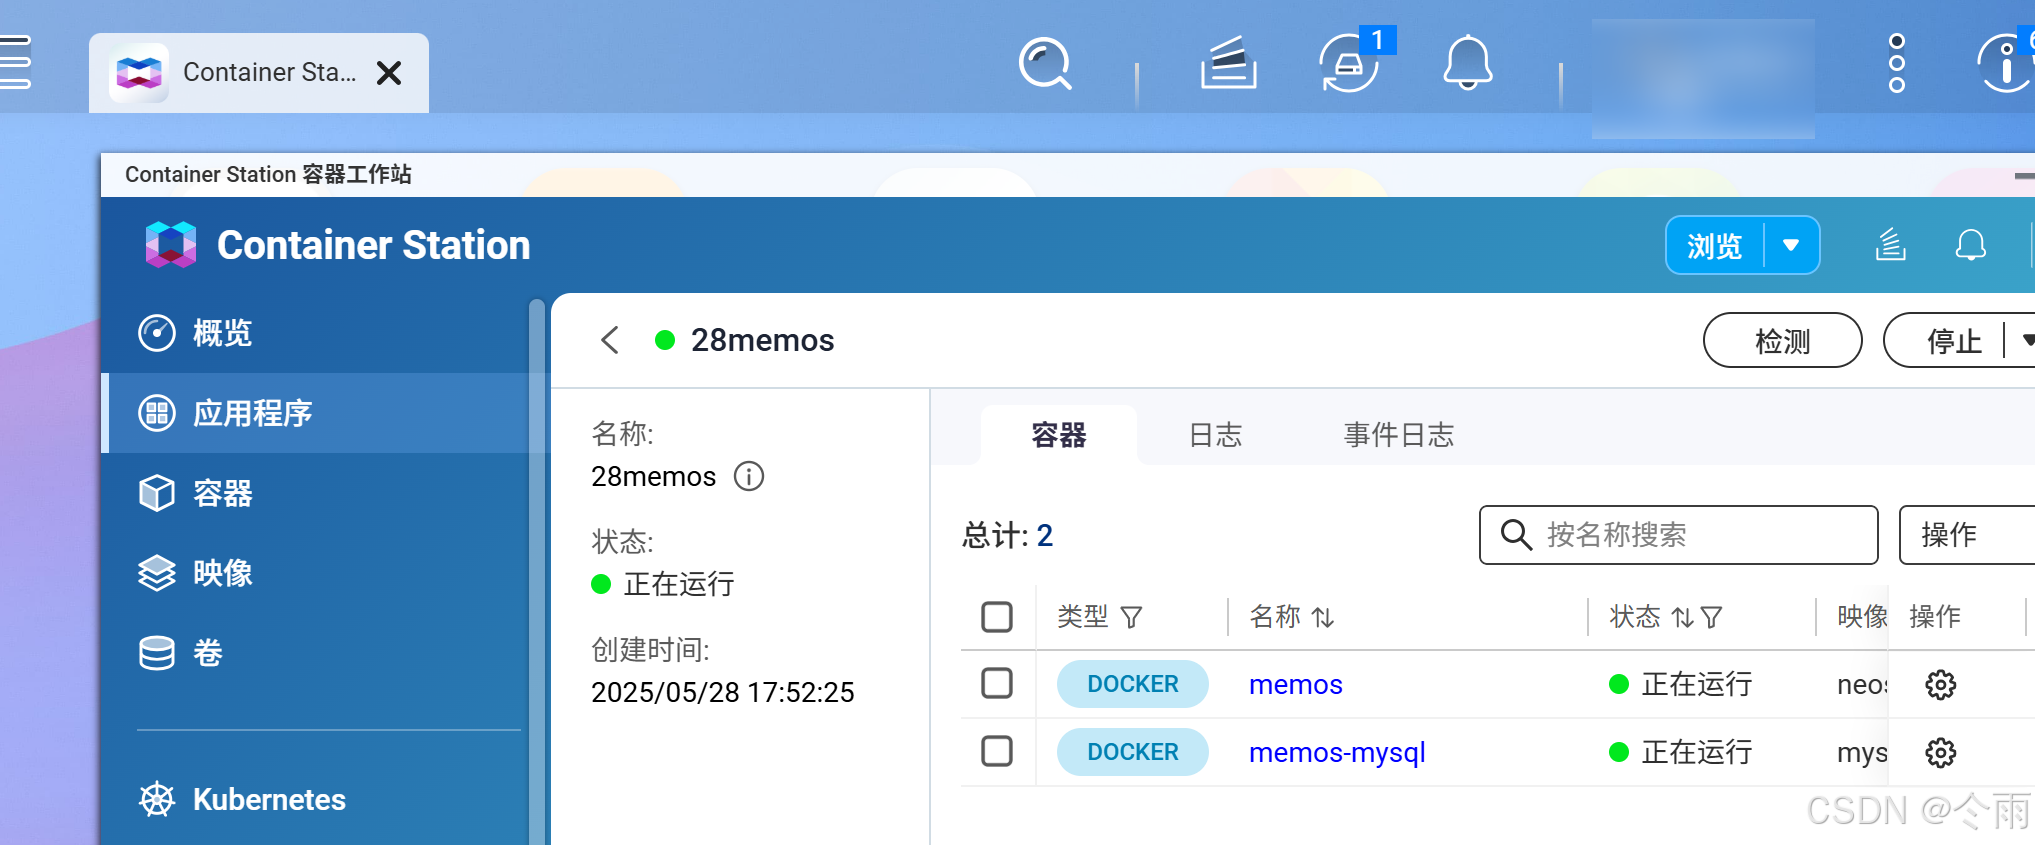Open Container Station notification bell icon
2035x845 pixels.
[x=1971, y=245]
